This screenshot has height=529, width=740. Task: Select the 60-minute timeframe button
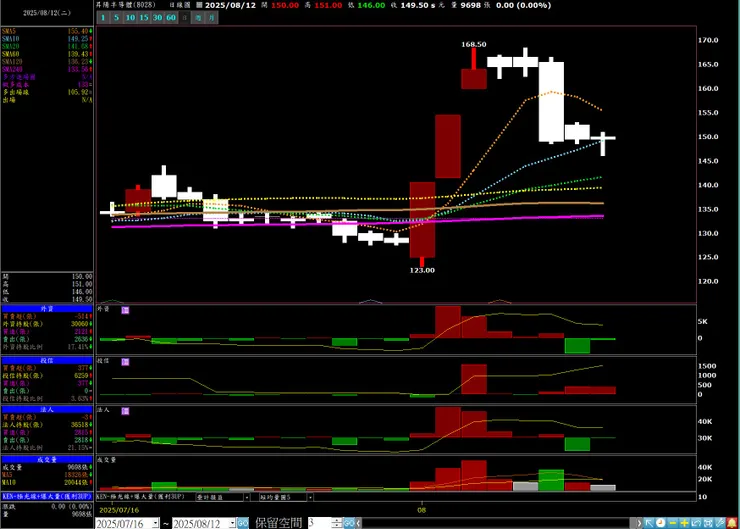[x=171, y=17]
